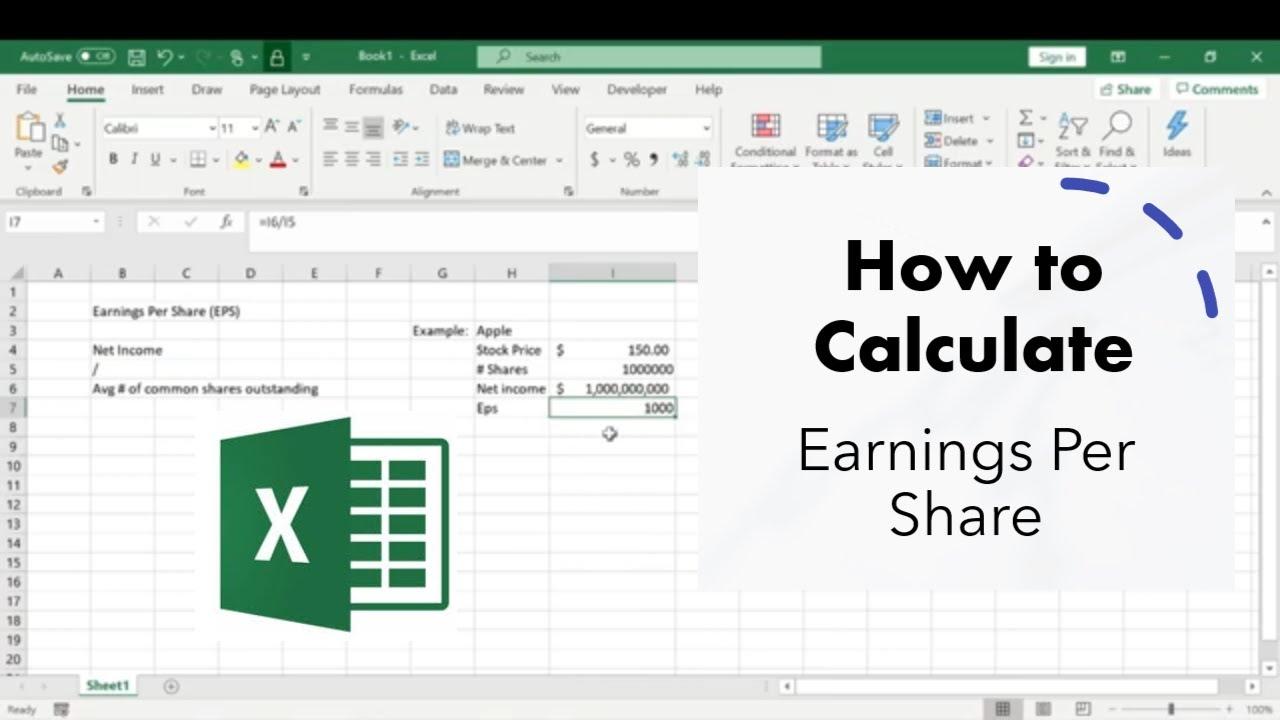The height and width of the screenshot is (720, 1280).
Task: Click the zoom slider in status bar
Action: tap(1171, 709)
